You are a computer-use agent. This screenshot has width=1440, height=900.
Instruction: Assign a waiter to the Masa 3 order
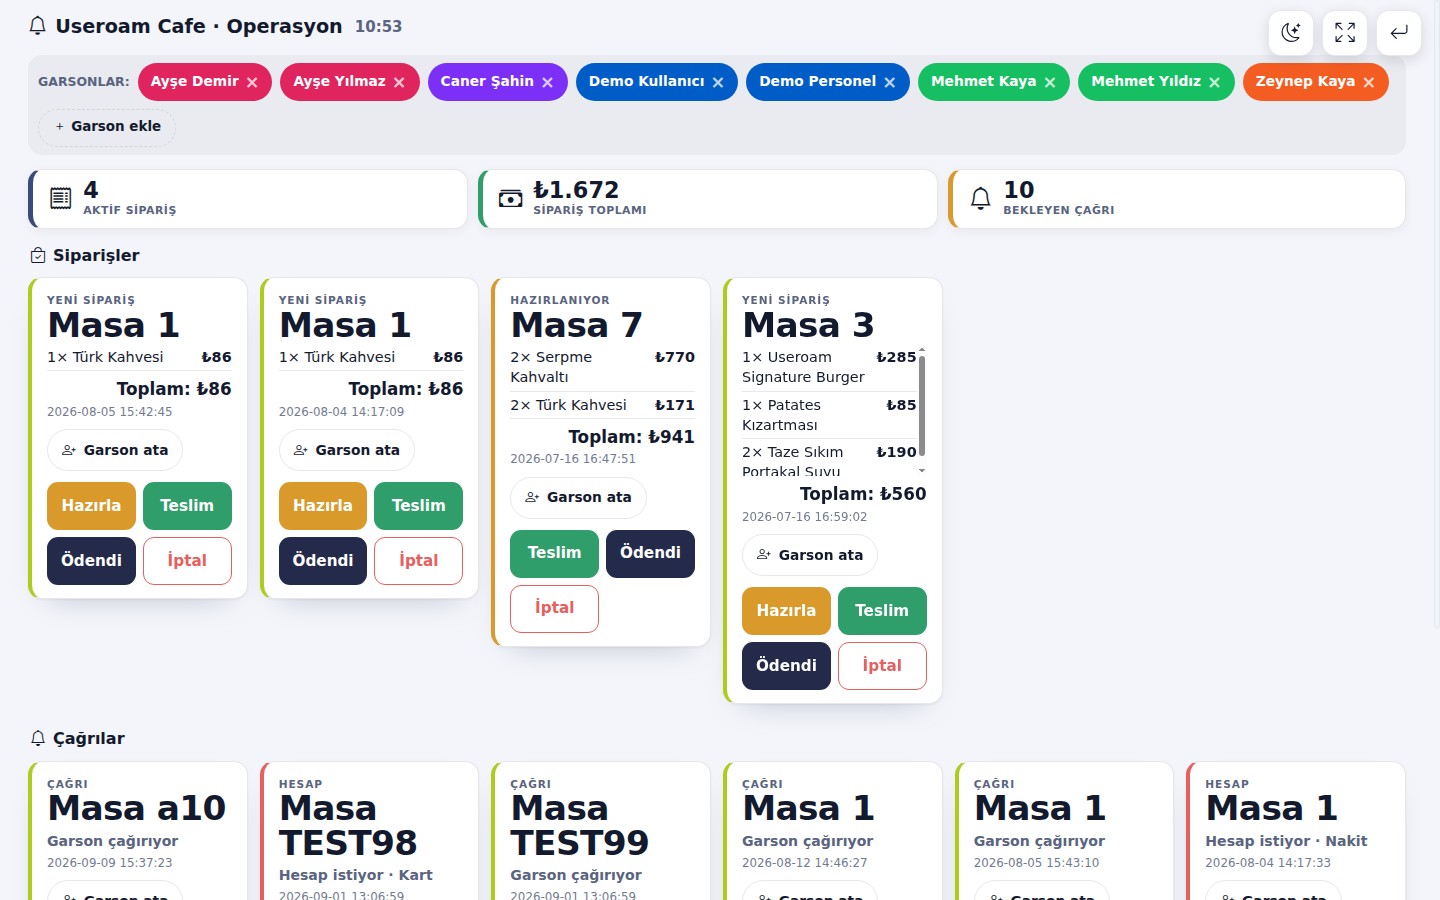pyautogui.click(x=810, y=555)
